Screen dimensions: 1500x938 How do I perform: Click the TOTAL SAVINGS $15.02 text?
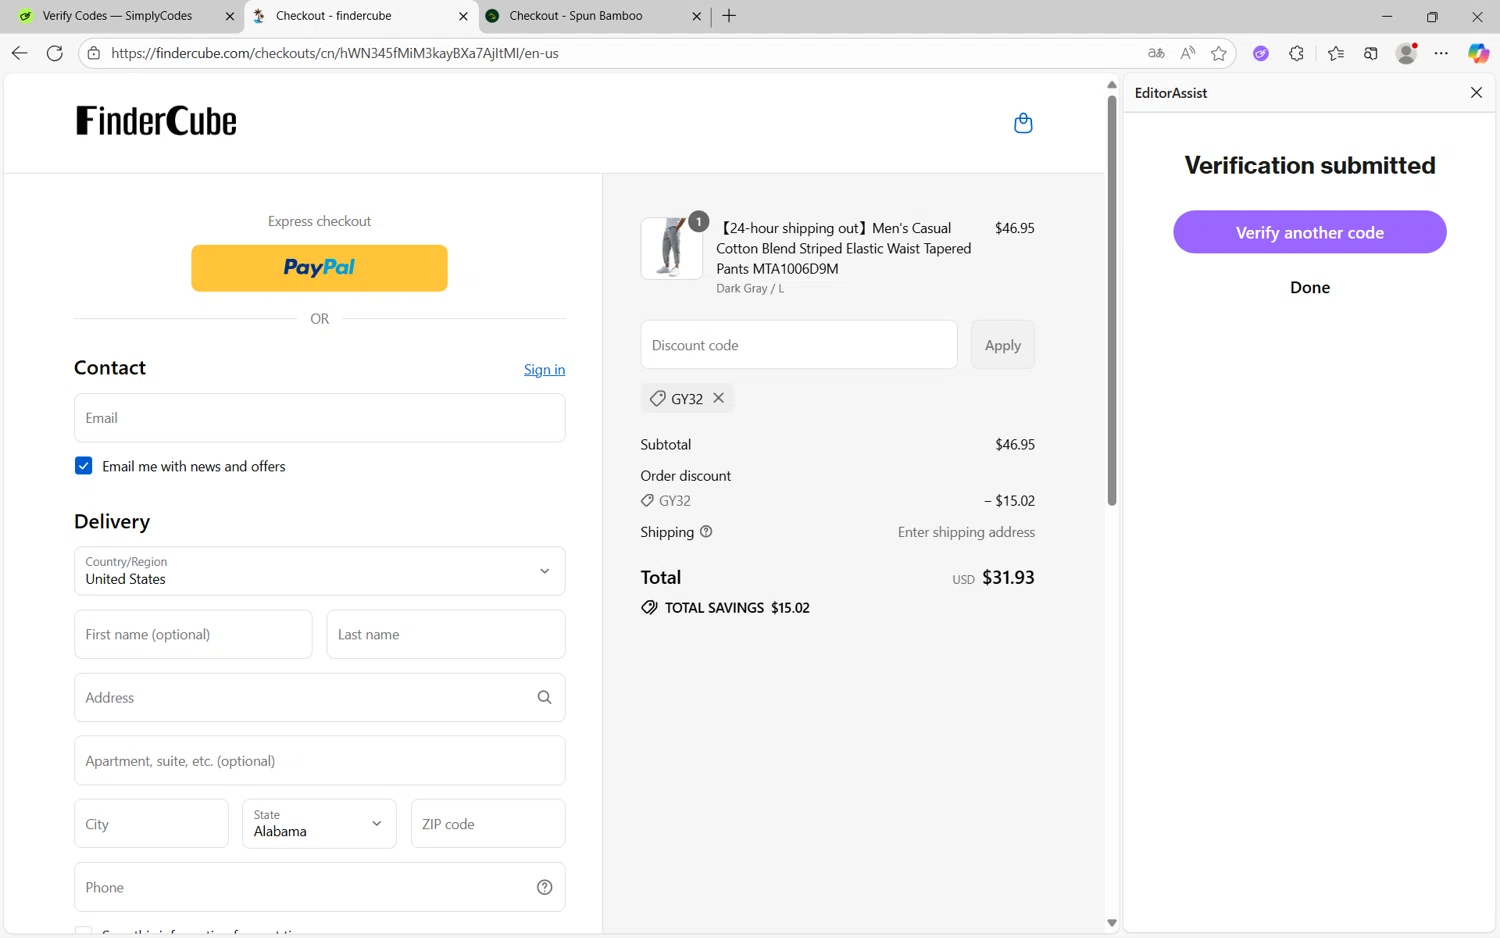click(x=737, y=608)
